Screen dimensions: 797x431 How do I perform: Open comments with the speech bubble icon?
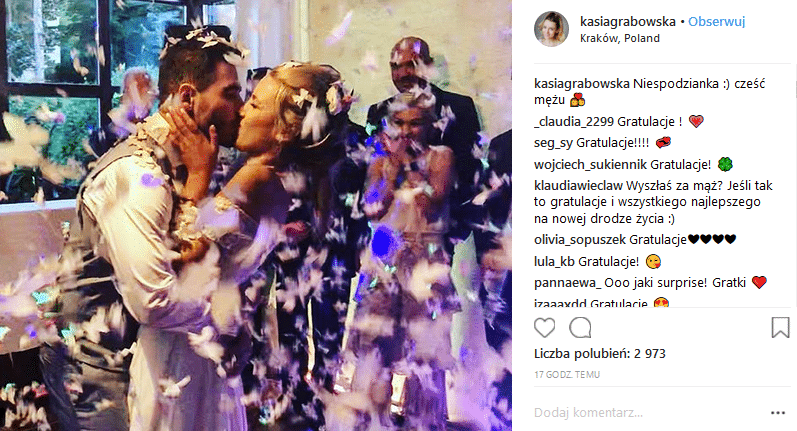580,328
